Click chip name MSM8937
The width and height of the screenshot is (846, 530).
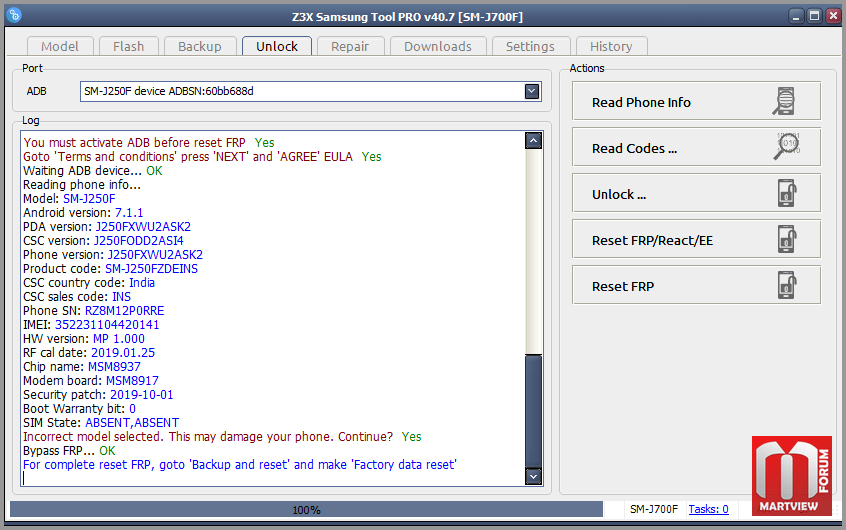point(114,367)
